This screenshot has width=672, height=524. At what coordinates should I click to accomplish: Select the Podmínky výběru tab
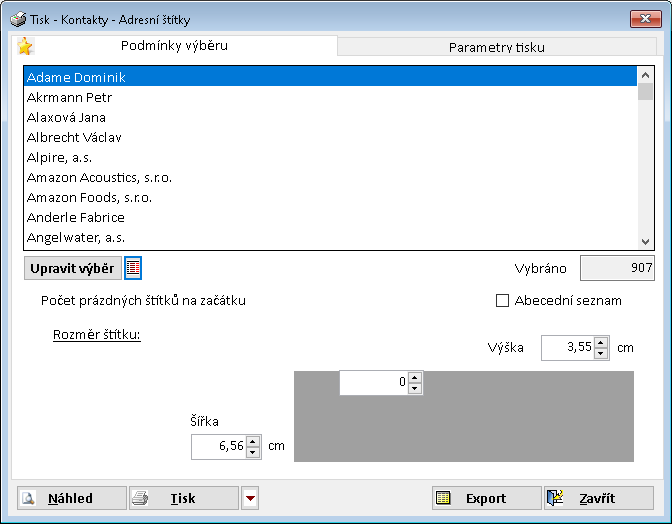(x=174, y=46)
